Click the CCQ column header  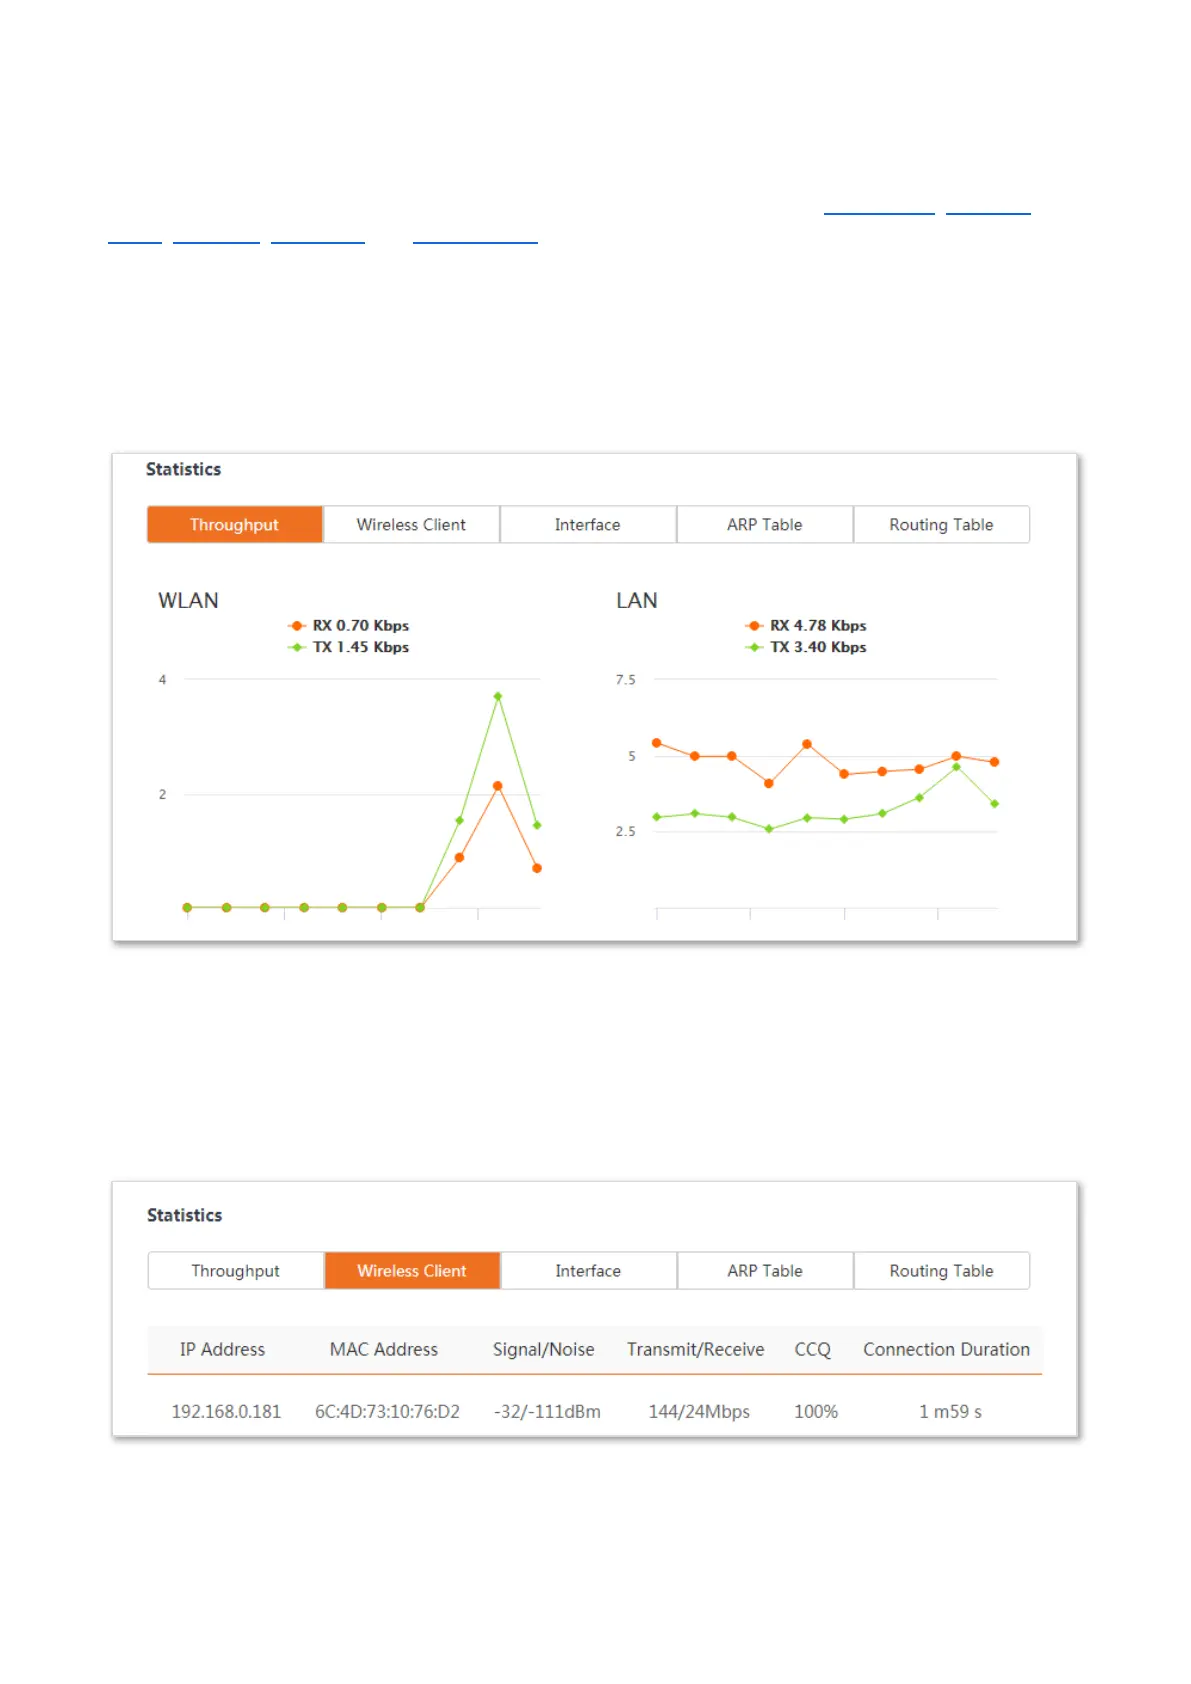coord(813,1349)
